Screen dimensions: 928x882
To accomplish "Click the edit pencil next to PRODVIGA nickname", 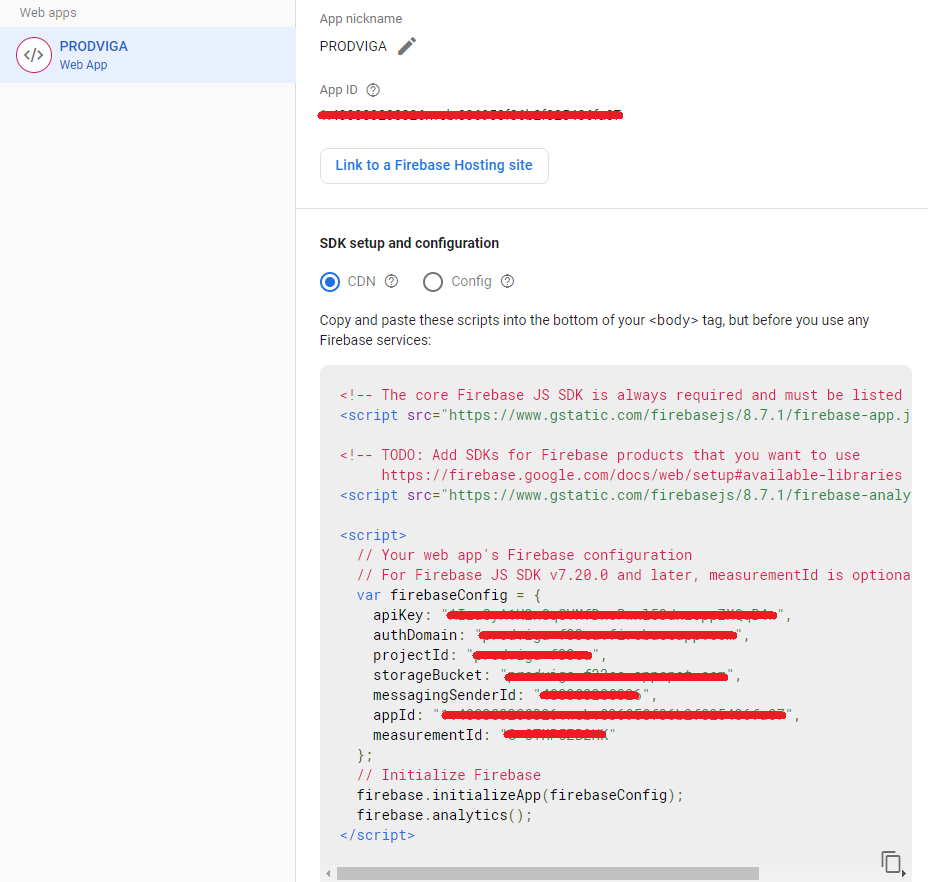I will (x=407, y=46).
